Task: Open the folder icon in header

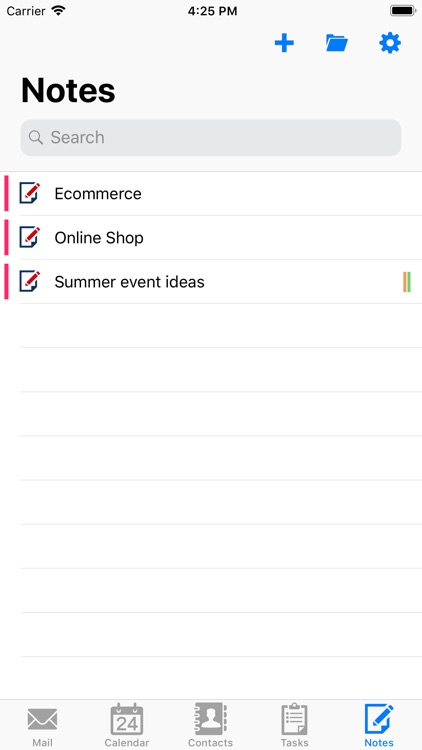Action: click(x=336, y=43)
